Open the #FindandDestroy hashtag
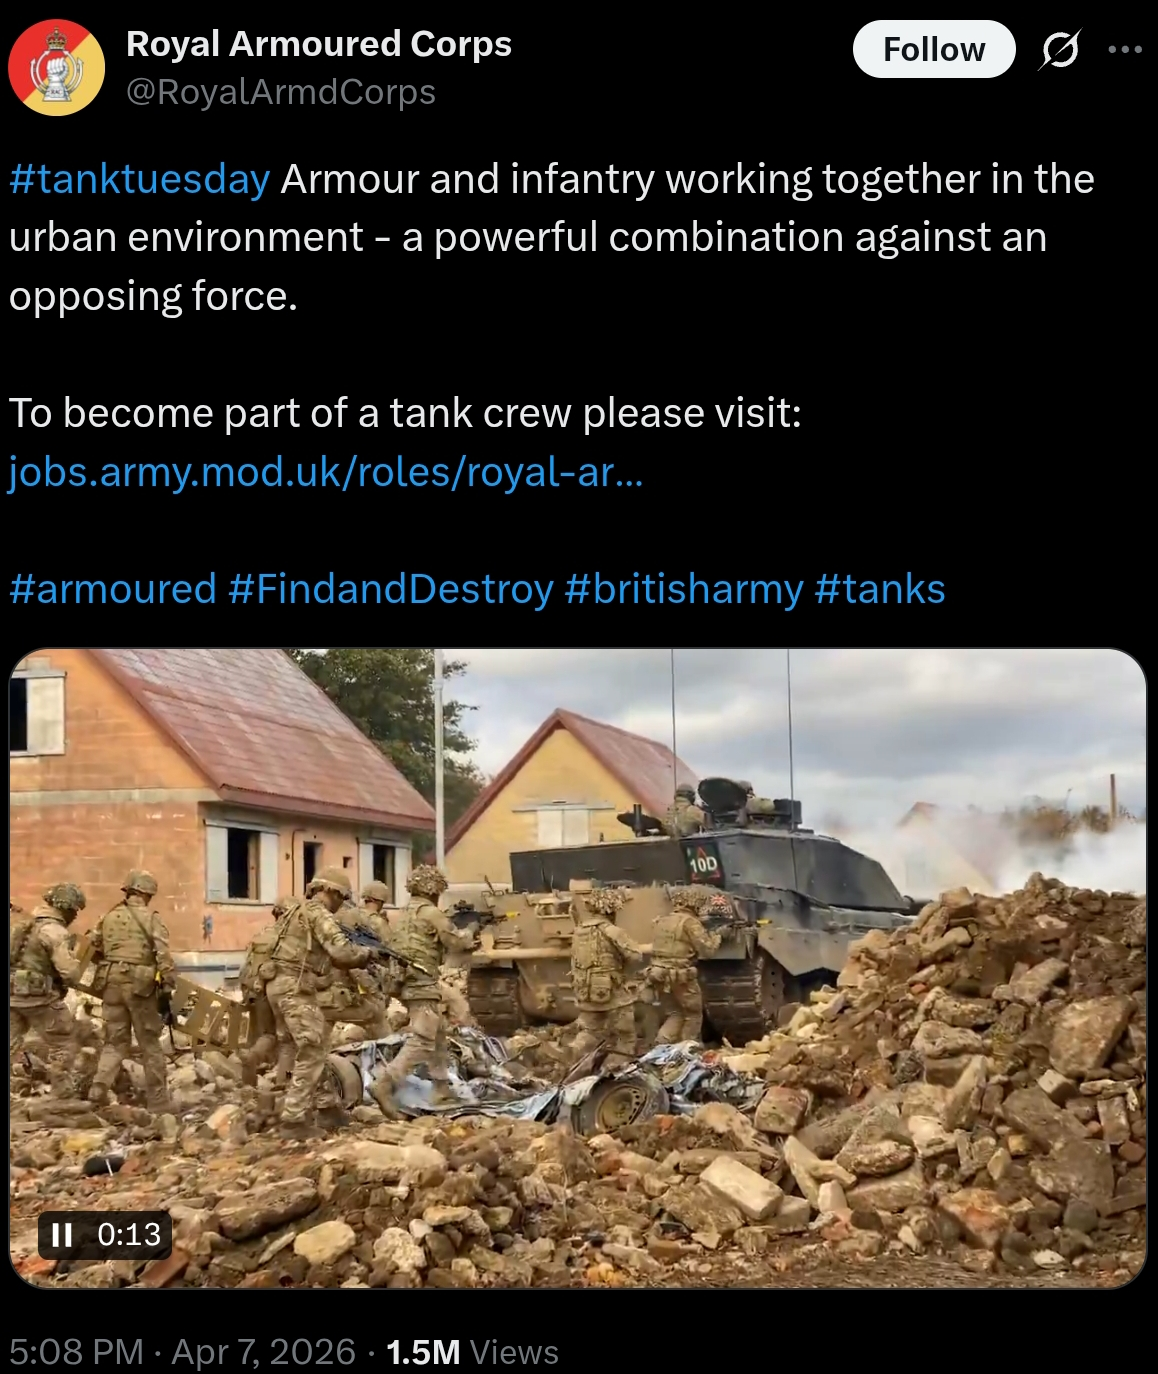 [x=391, y=589]
